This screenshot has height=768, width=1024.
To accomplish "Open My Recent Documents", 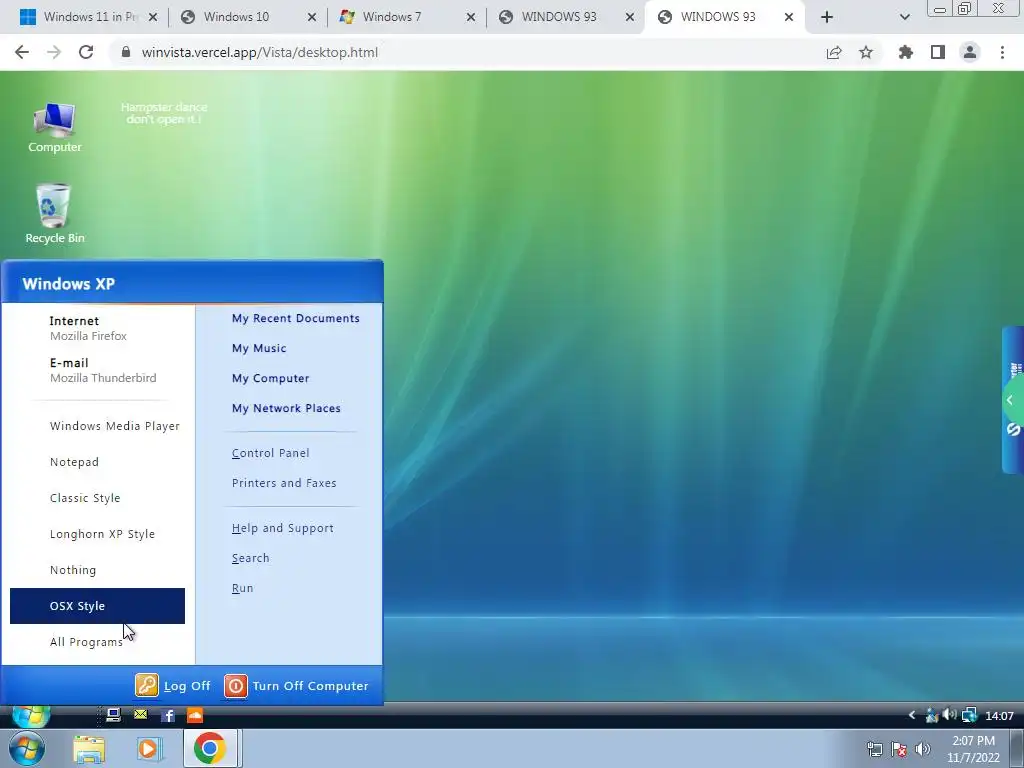I will (296, 318).
